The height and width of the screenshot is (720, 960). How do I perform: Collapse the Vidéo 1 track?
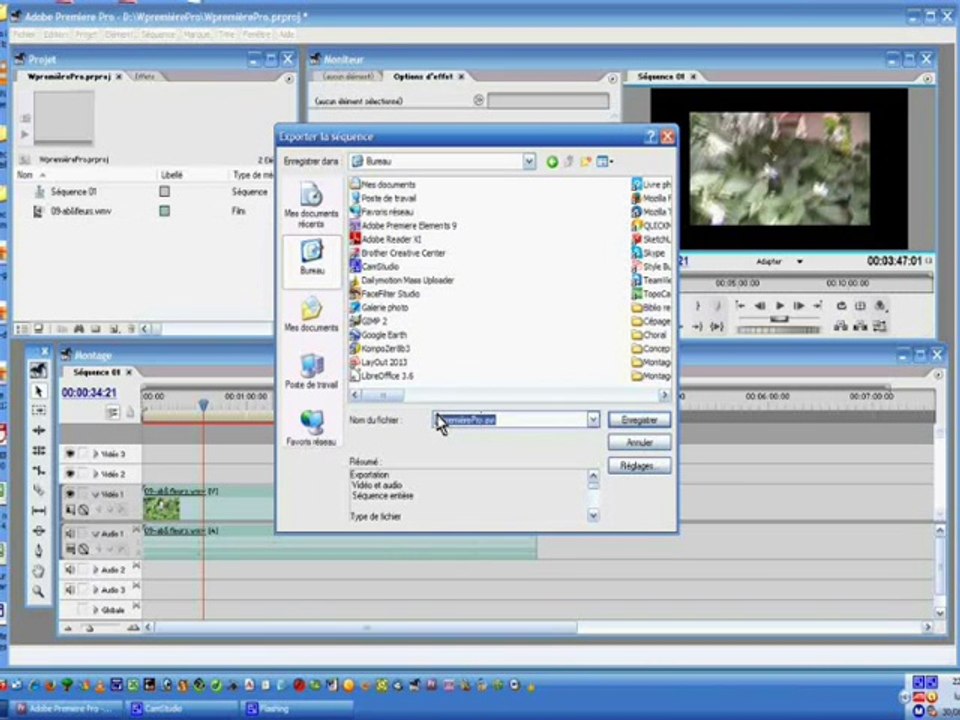[x=96, y=494]
